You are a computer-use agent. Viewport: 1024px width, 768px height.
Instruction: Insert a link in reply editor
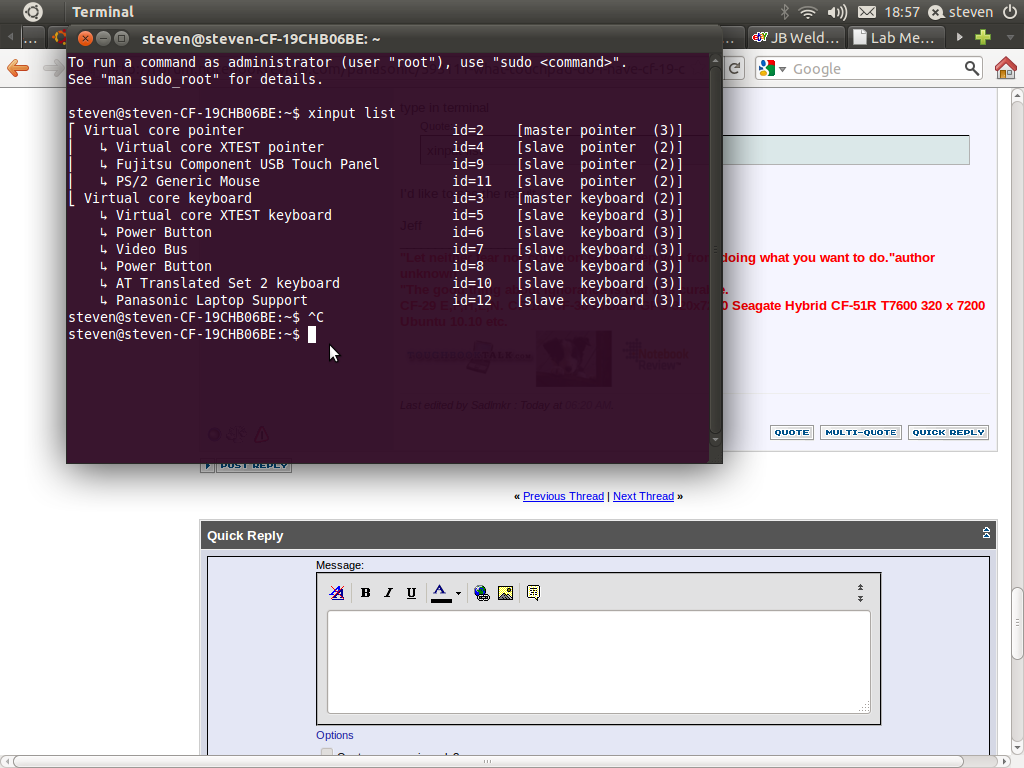[x=482, y=592]
